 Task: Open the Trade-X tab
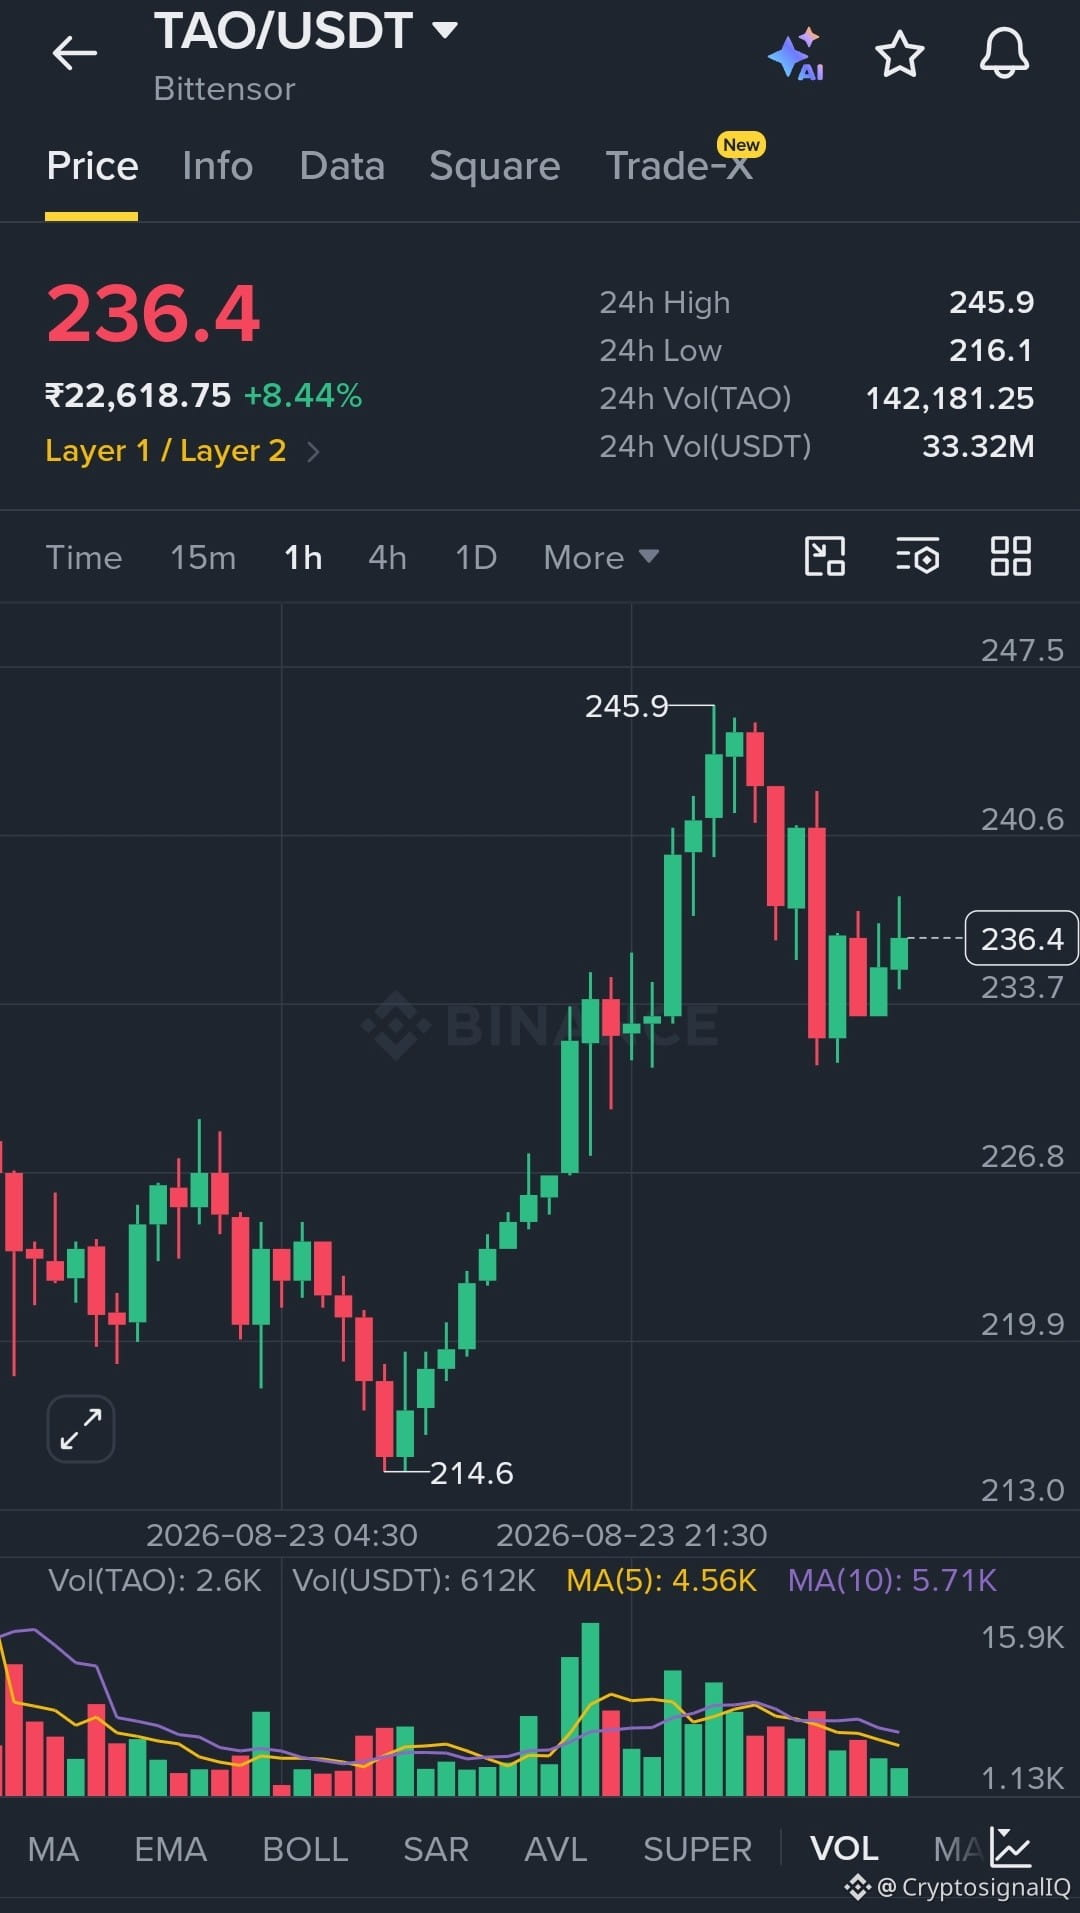pos(680,166)
